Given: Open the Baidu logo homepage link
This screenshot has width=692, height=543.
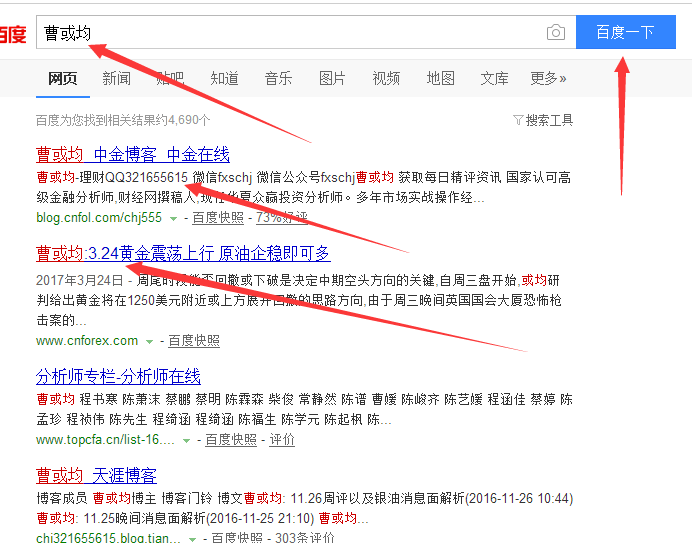Looking at the screenshot, I should (x=13, y=34).
